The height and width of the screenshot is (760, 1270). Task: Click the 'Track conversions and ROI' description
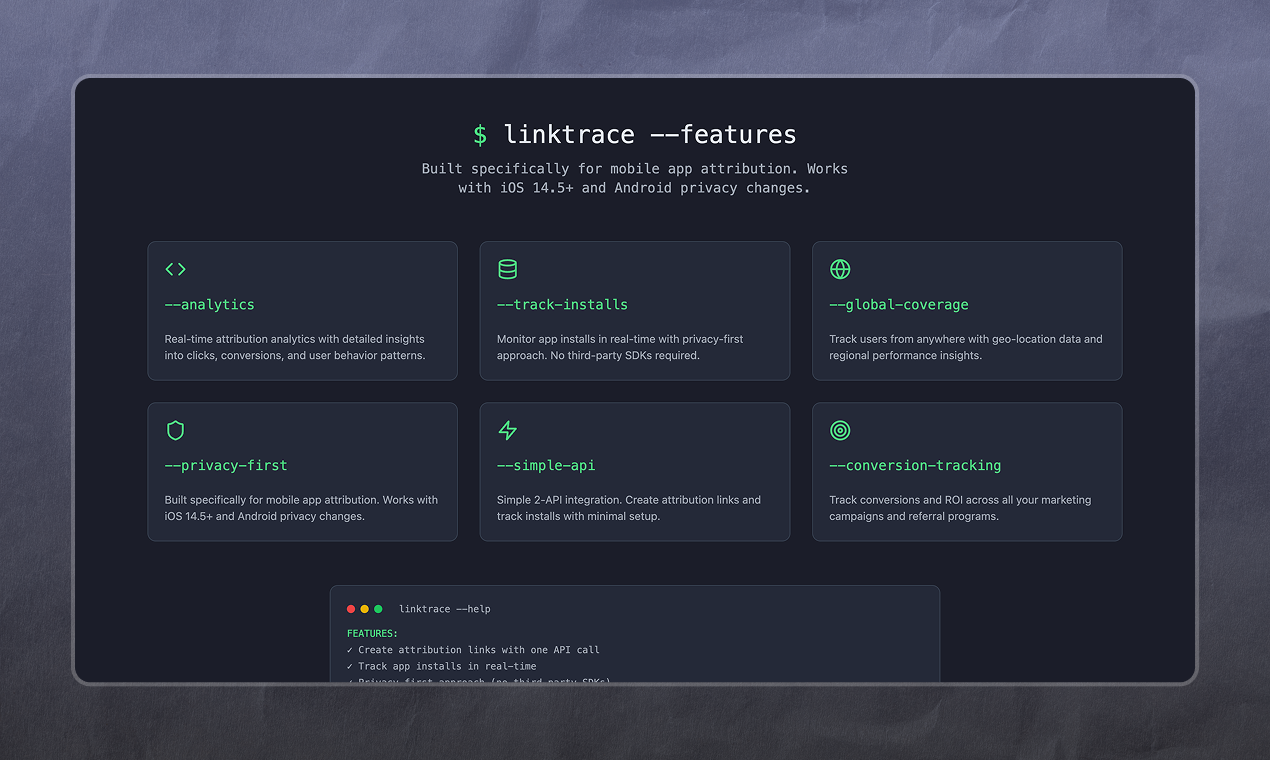pyautogui.click(x=960, y=508)
